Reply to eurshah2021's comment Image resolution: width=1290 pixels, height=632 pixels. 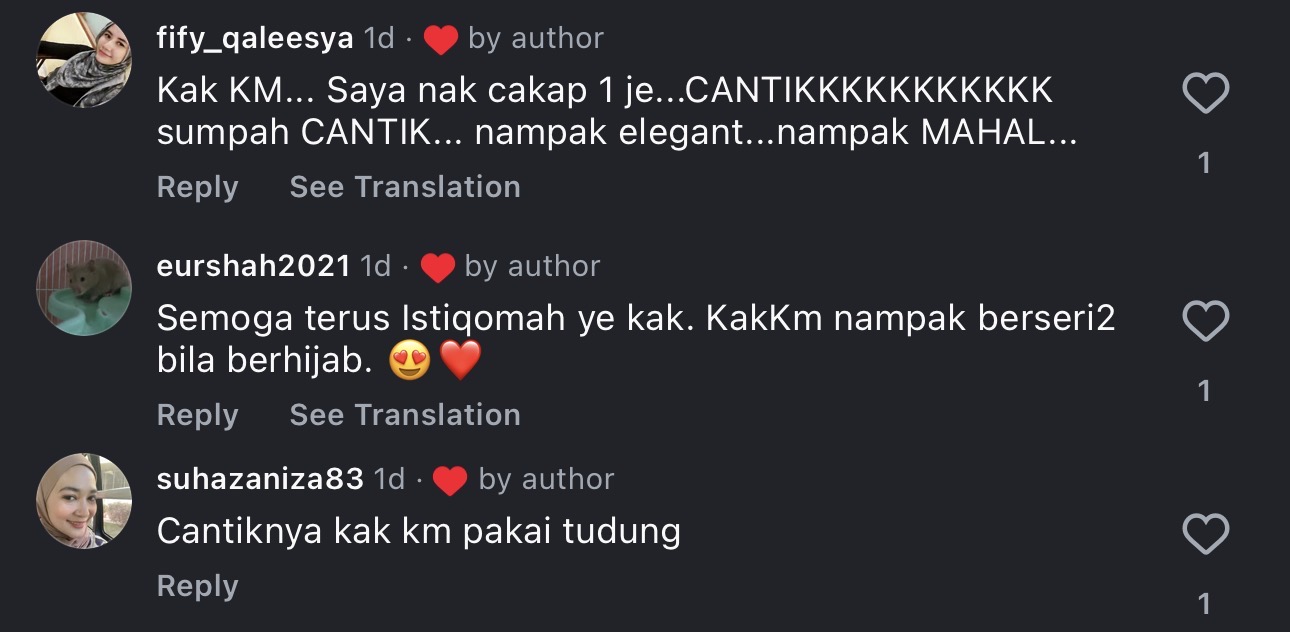[x=197, y=415]
